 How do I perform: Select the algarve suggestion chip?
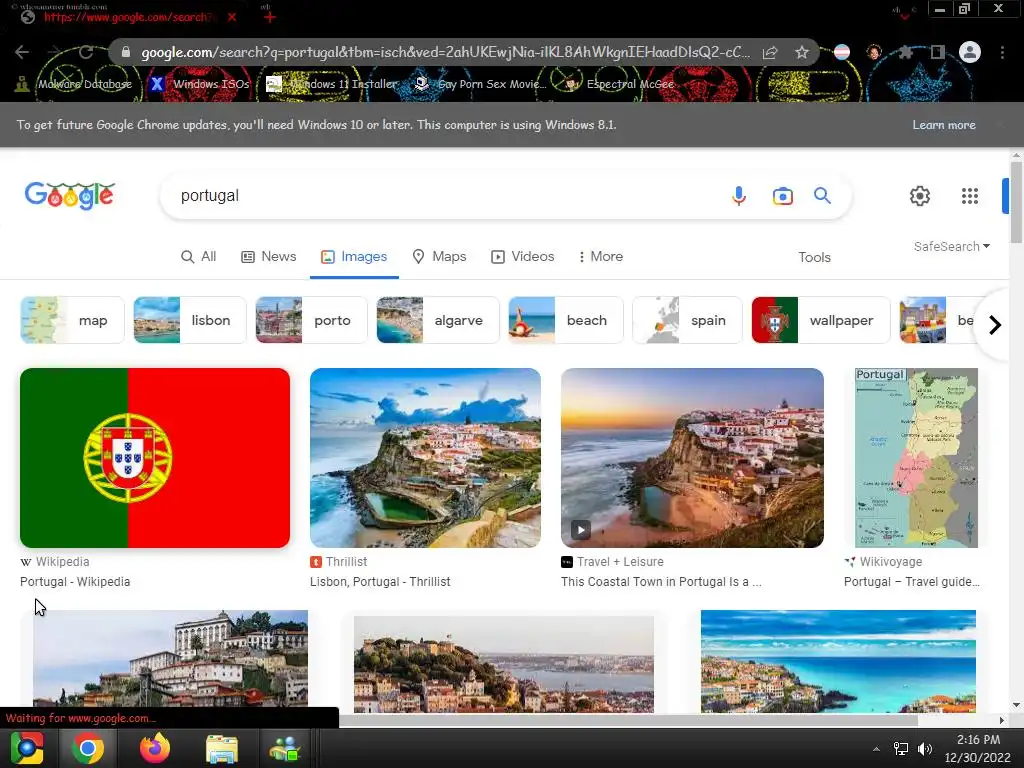(438, 320)
